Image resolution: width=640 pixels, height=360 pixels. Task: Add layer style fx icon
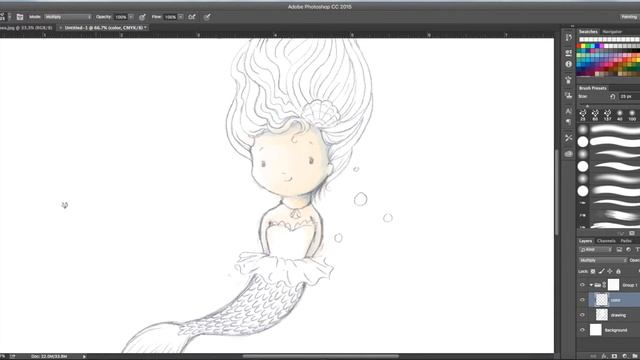pyautogui.click(x=604, y=356)
